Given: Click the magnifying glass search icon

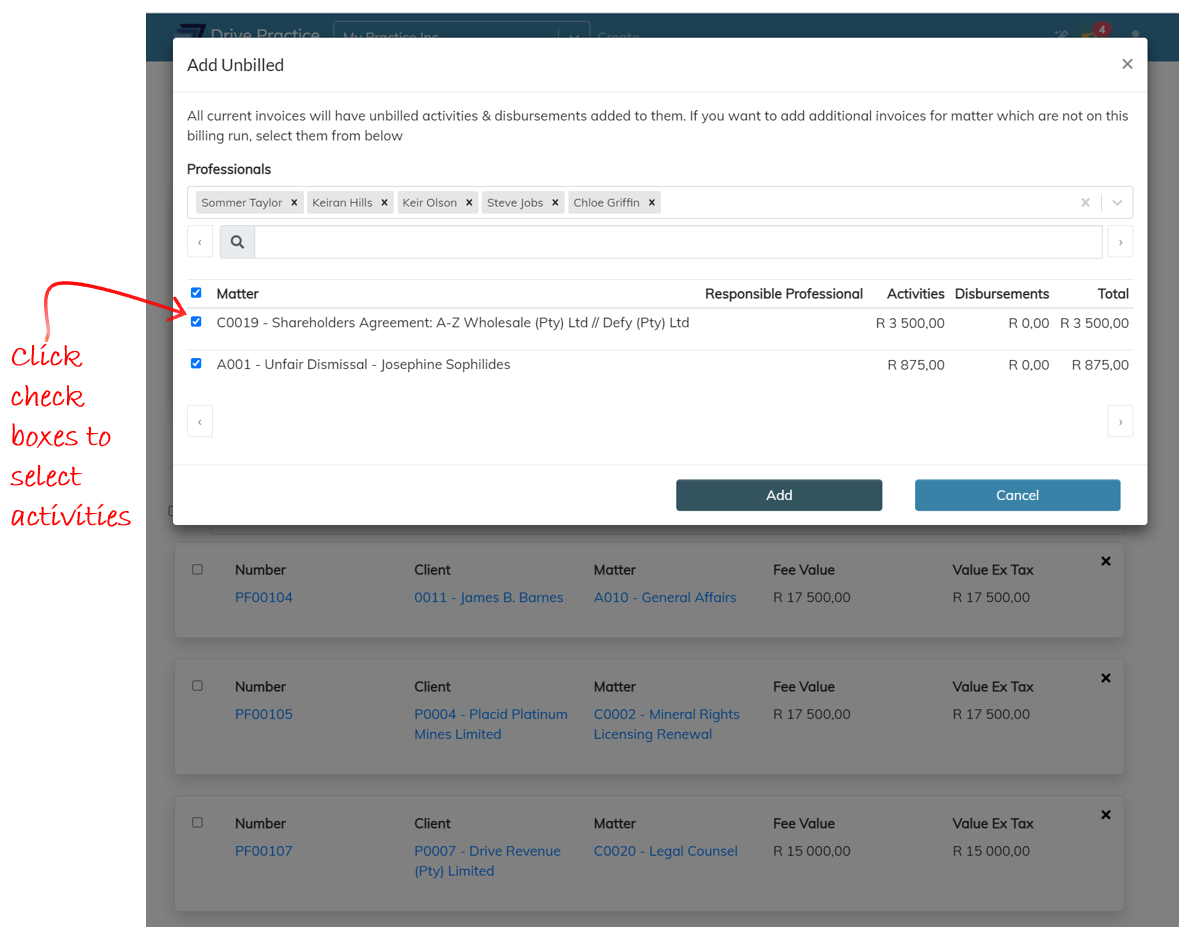Looking at the screenshot, I should click(x=237, y=242).
